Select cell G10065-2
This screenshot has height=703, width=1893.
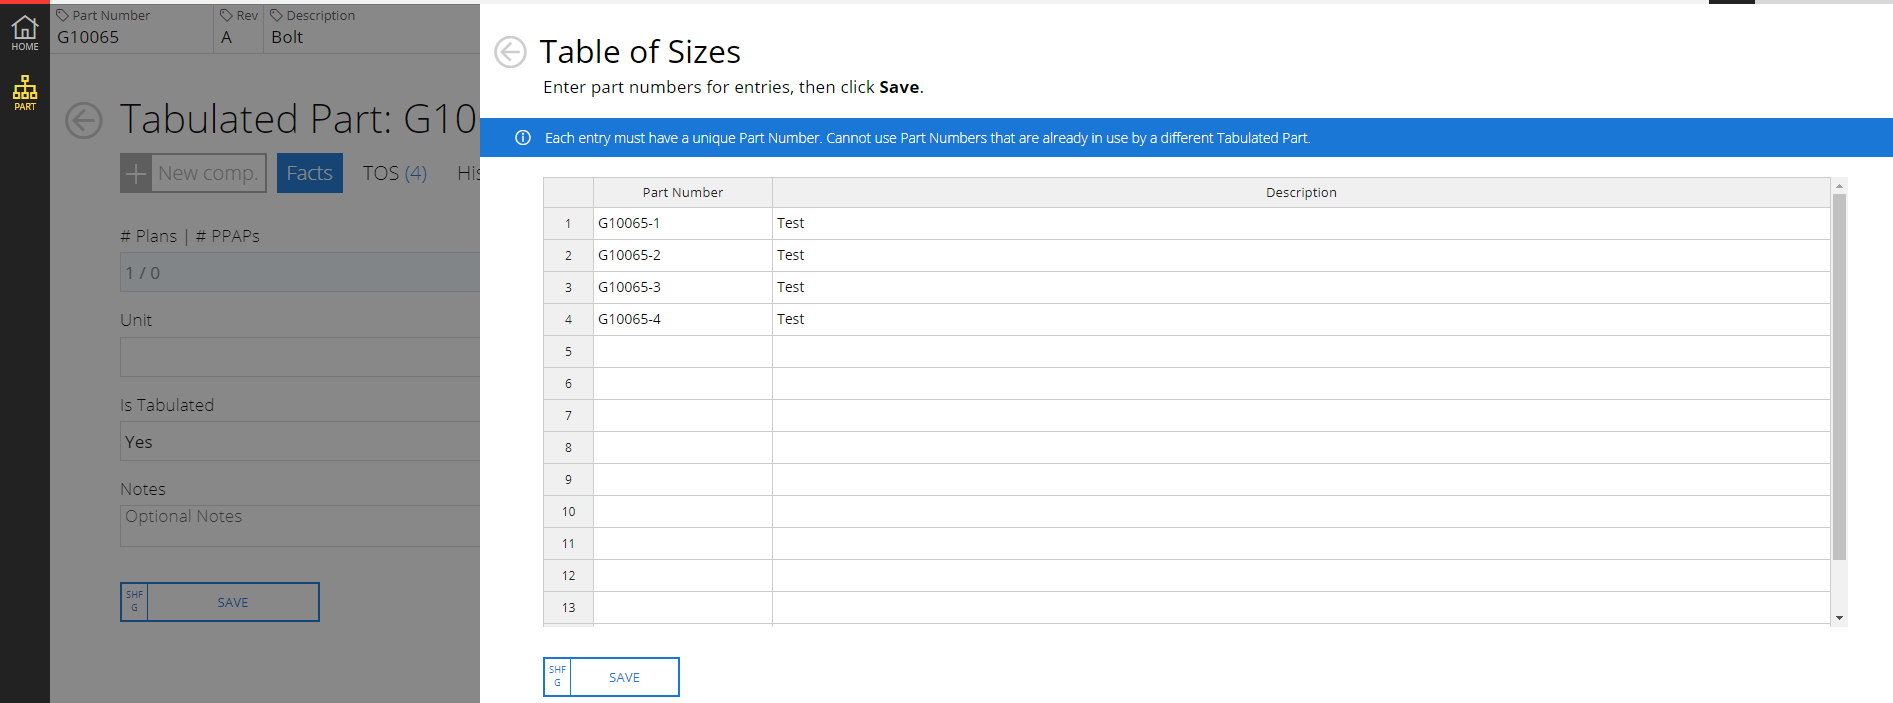683,255
